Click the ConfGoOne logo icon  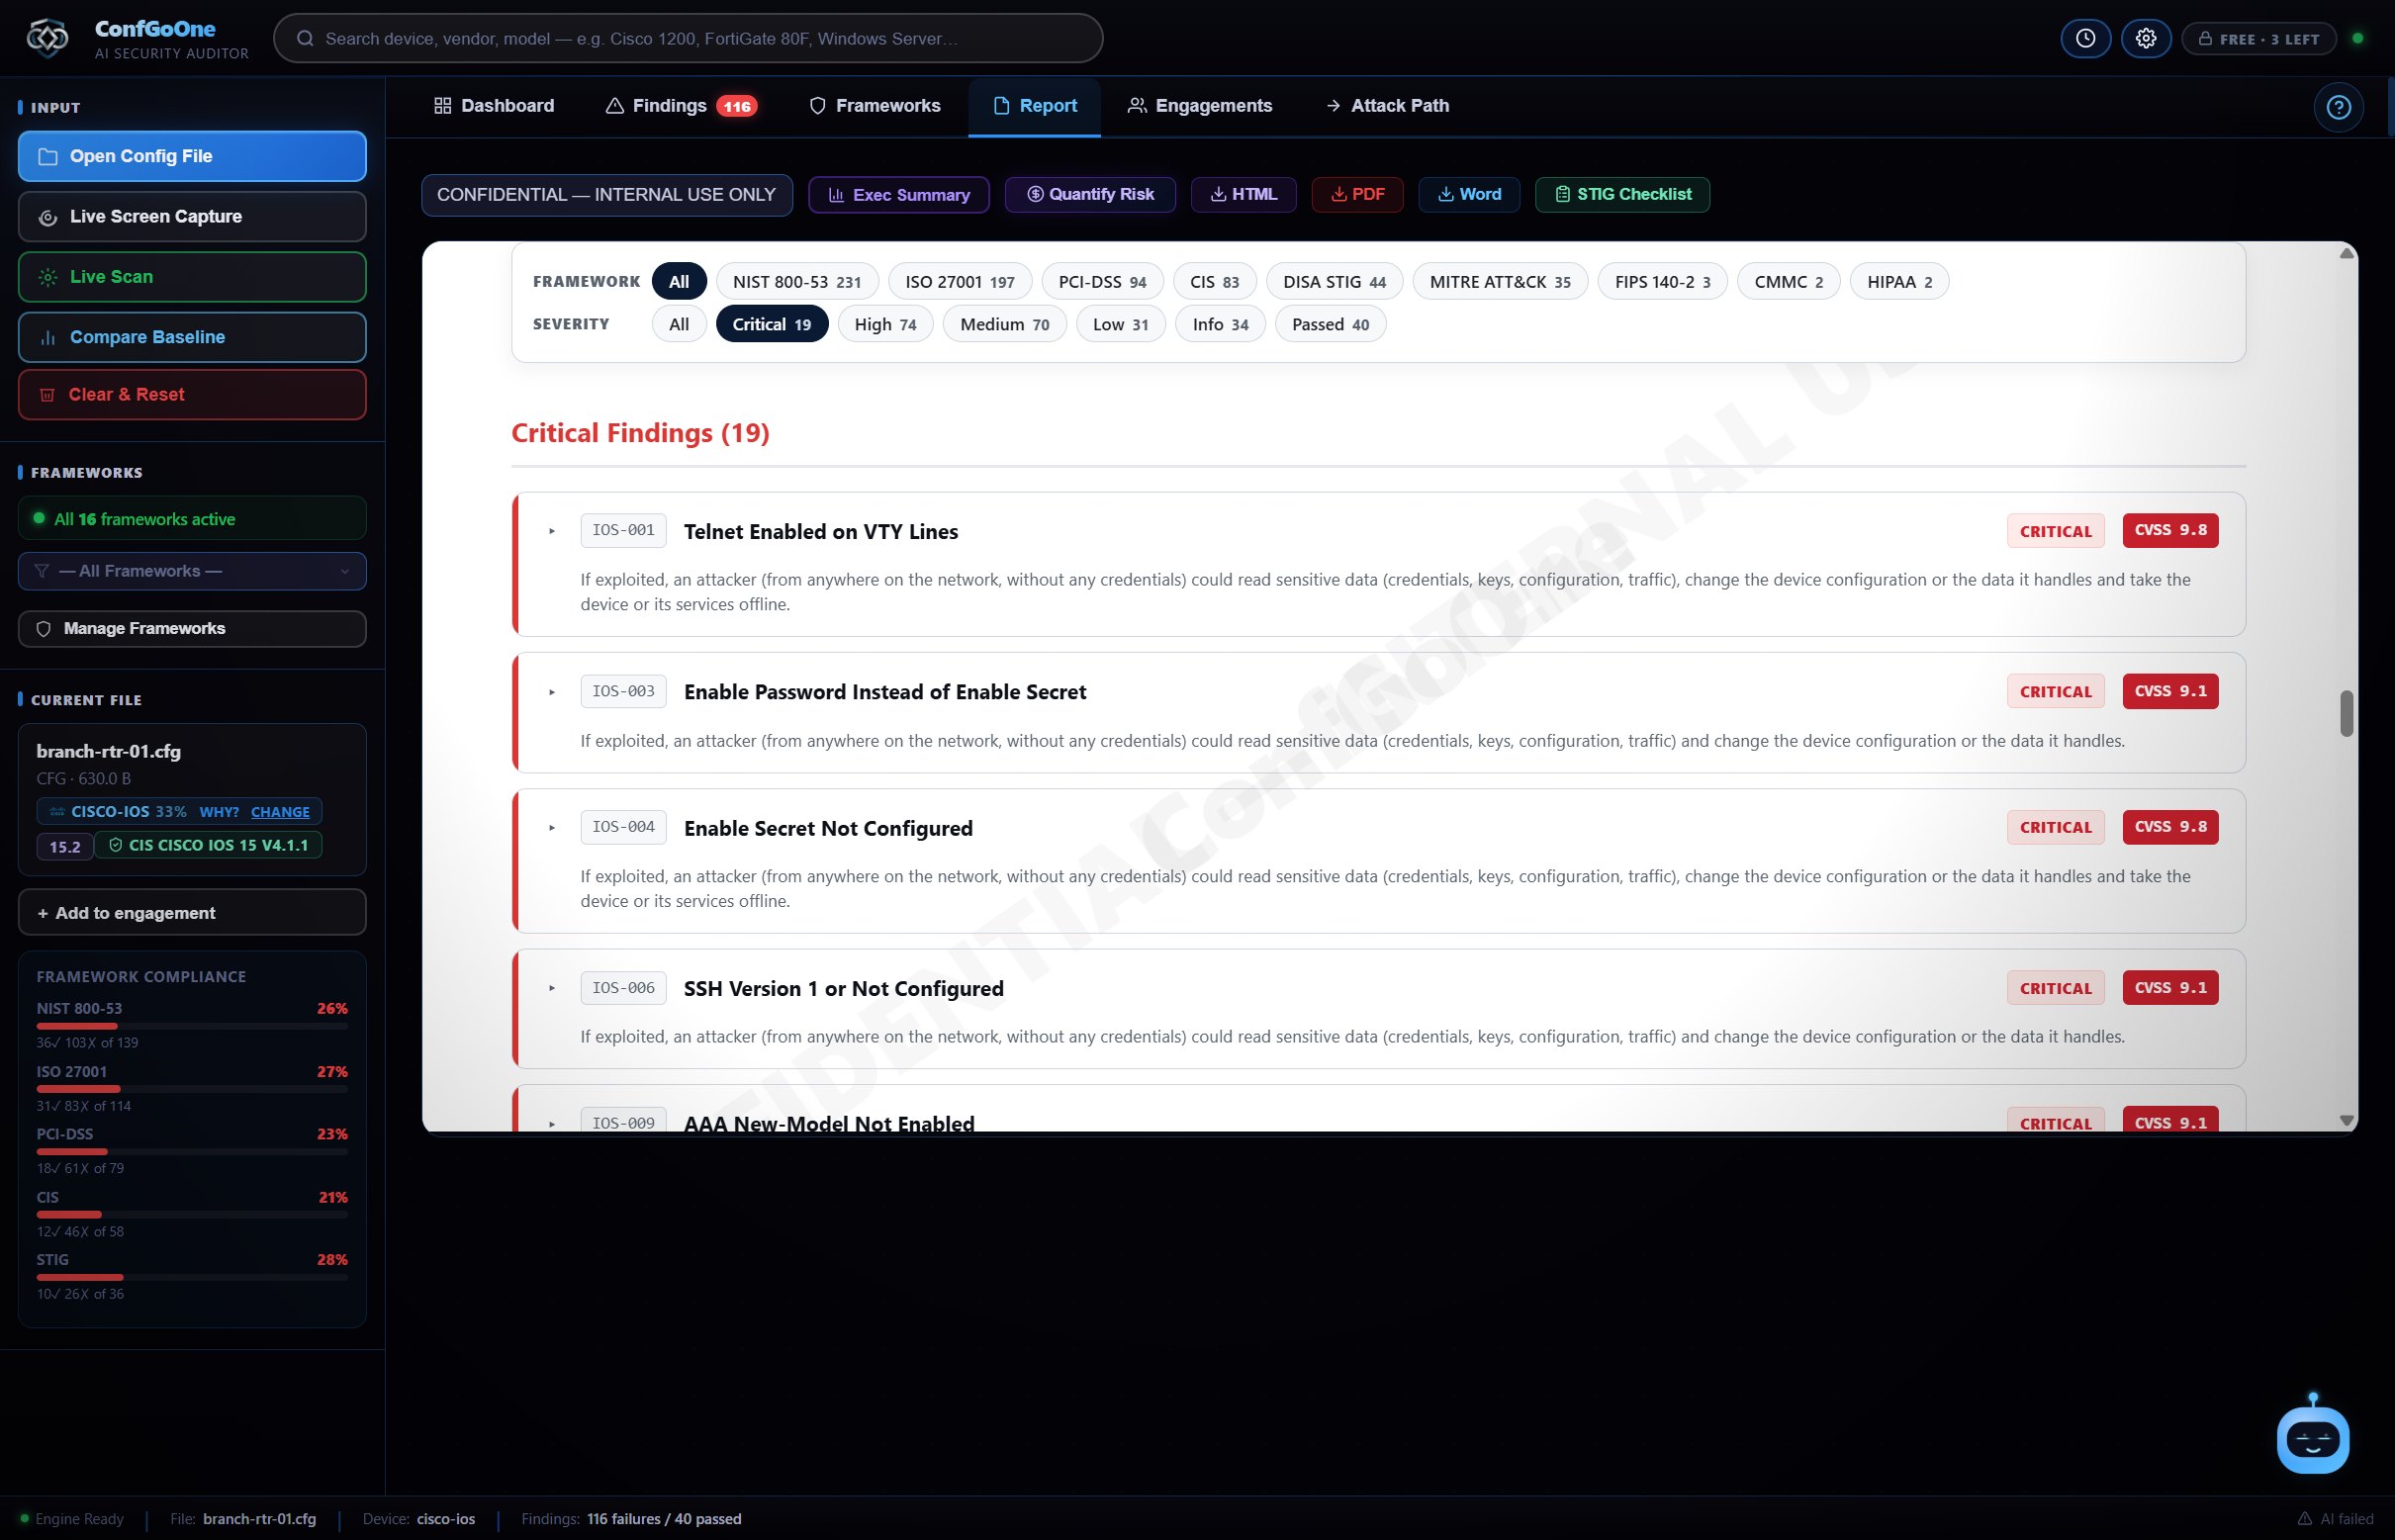click(x=47, y=38)
